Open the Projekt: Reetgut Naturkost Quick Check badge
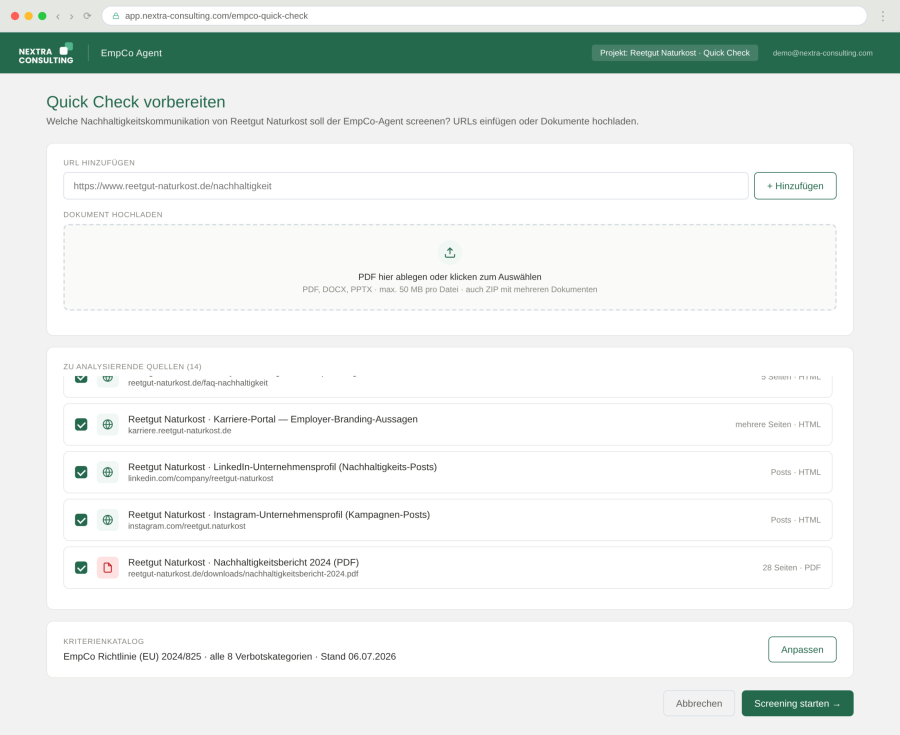900x735 pixels. pos(674,53)
